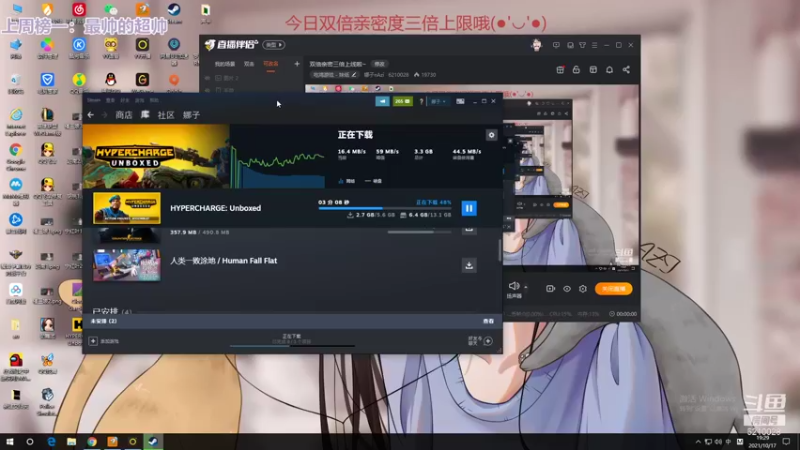This screenshot has height=450, width=800.
Task: Open the 社区 community tab in Steam
Action: click(166, 115)
